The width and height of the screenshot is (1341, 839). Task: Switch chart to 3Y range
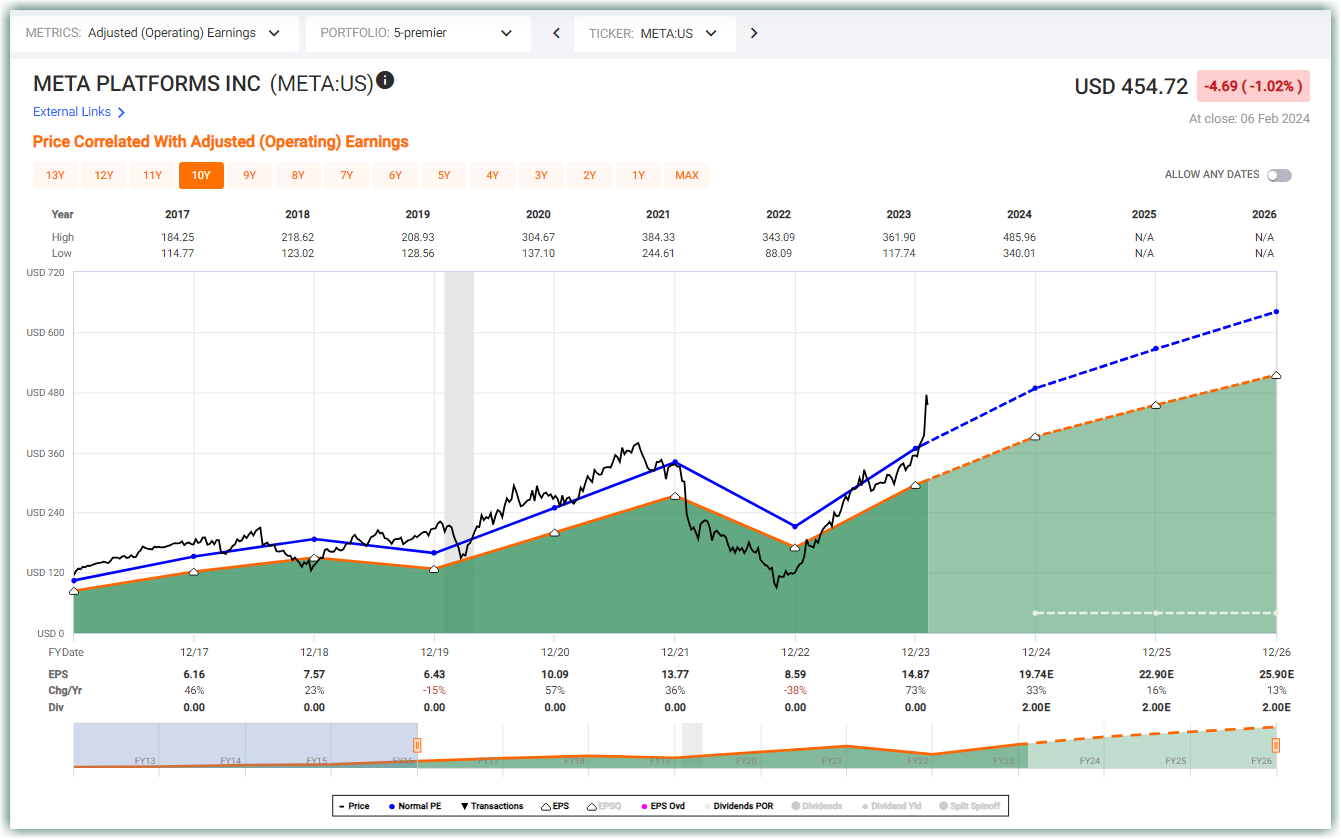tap(541, 176)
